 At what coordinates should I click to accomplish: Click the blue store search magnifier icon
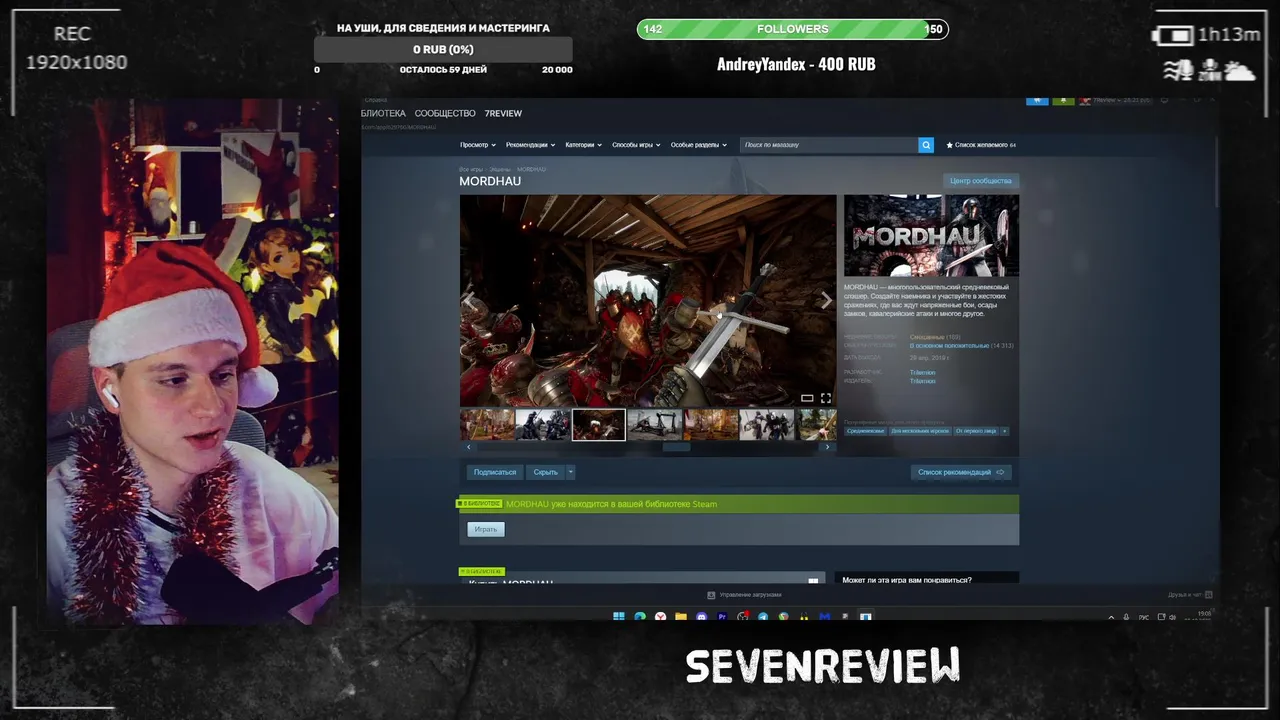point(926,145)
